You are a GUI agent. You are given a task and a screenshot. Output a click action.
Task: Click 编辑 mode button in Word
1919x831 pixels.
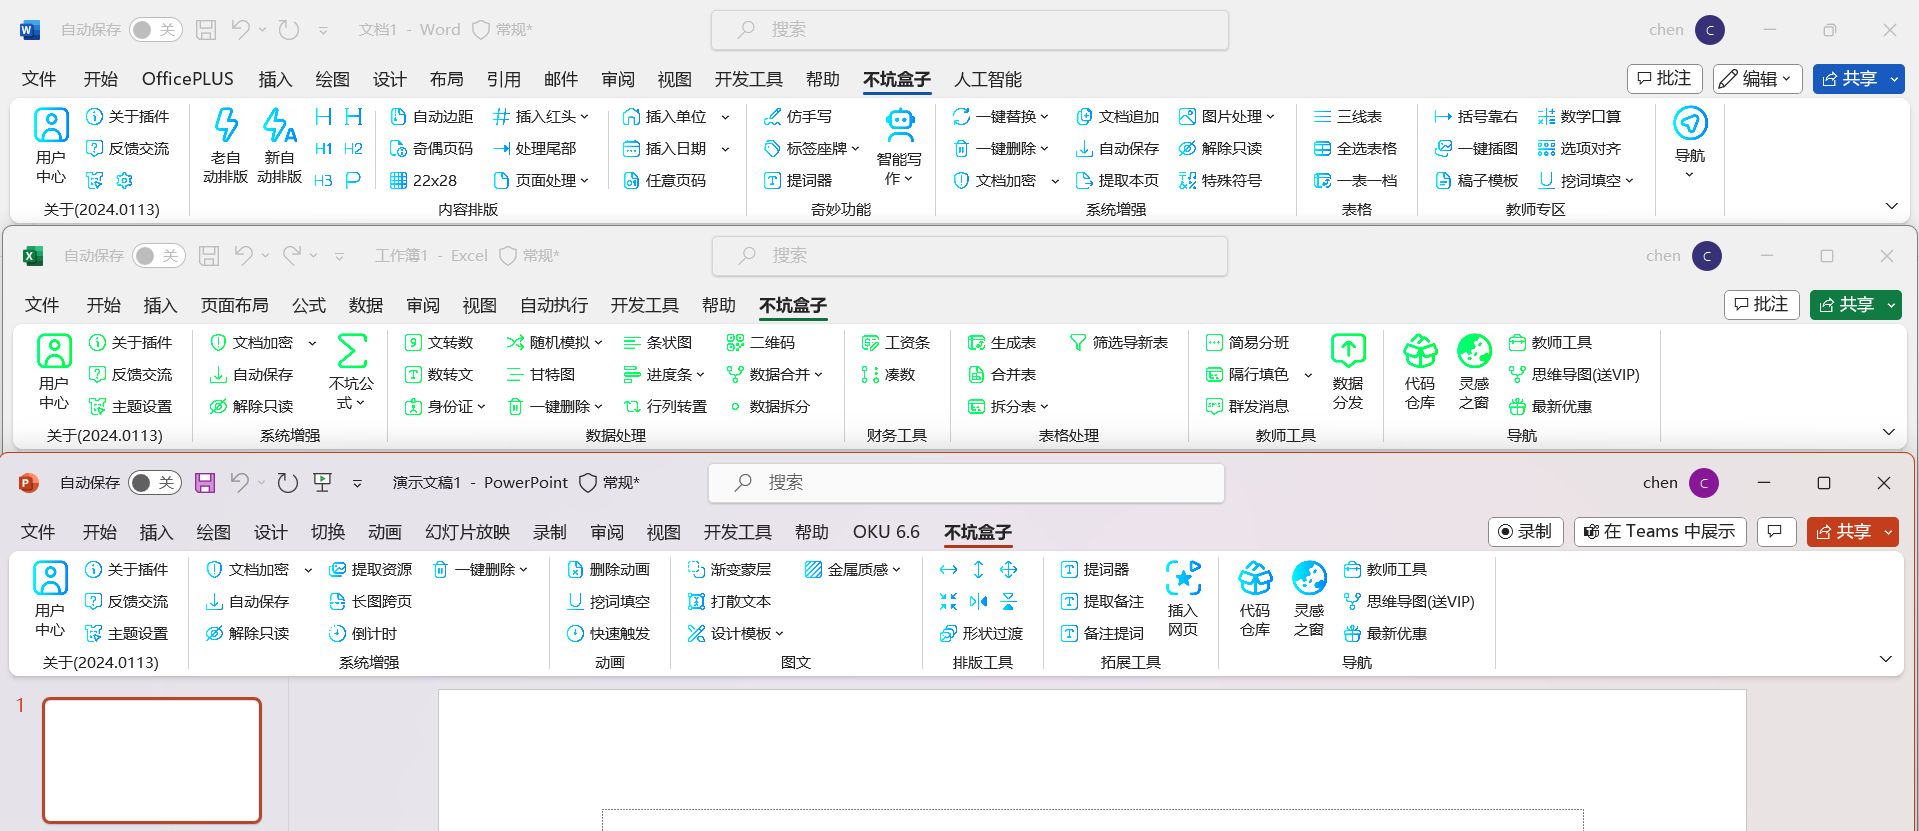click(1757, 79)
